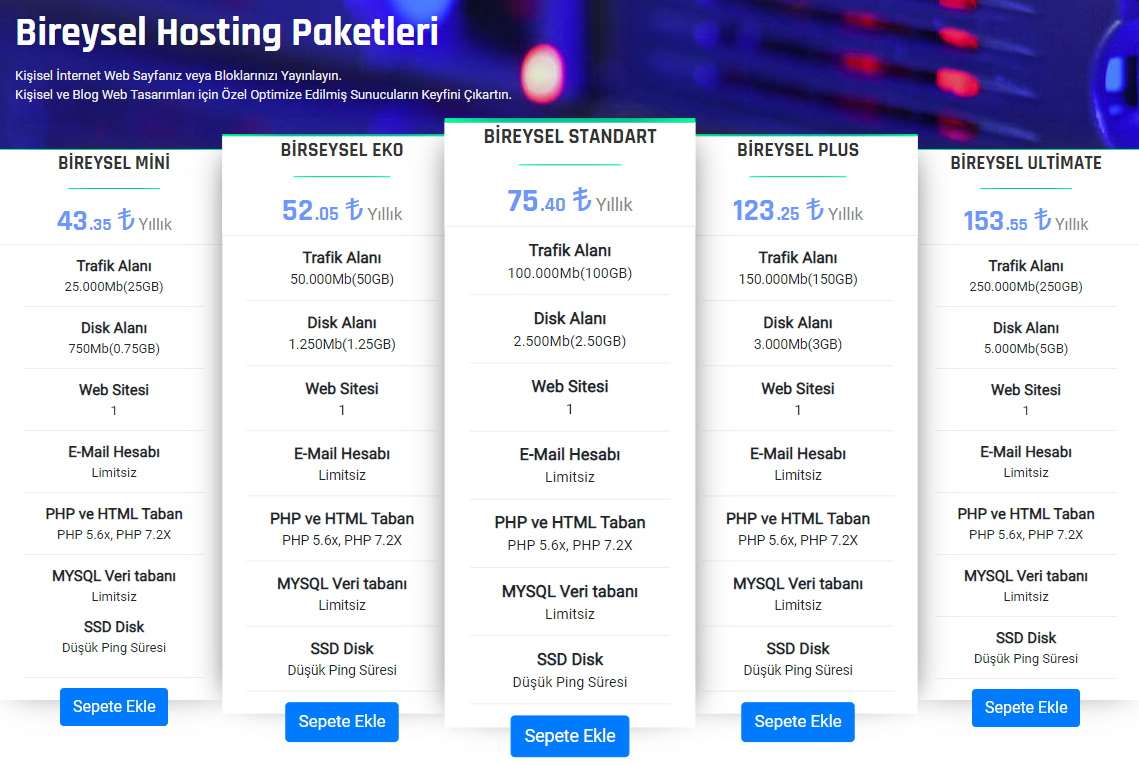Viewport: 1139px width, 765px height.
Task: Select the Bireysel Mini plan title
Action: (x=114, y=163)
